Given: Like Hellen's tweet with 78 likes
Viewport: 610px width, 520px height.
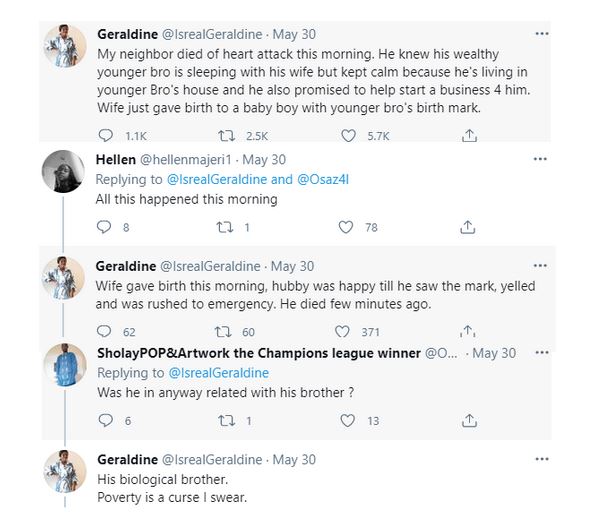Looking at the screenshot, I should point(346,227).
